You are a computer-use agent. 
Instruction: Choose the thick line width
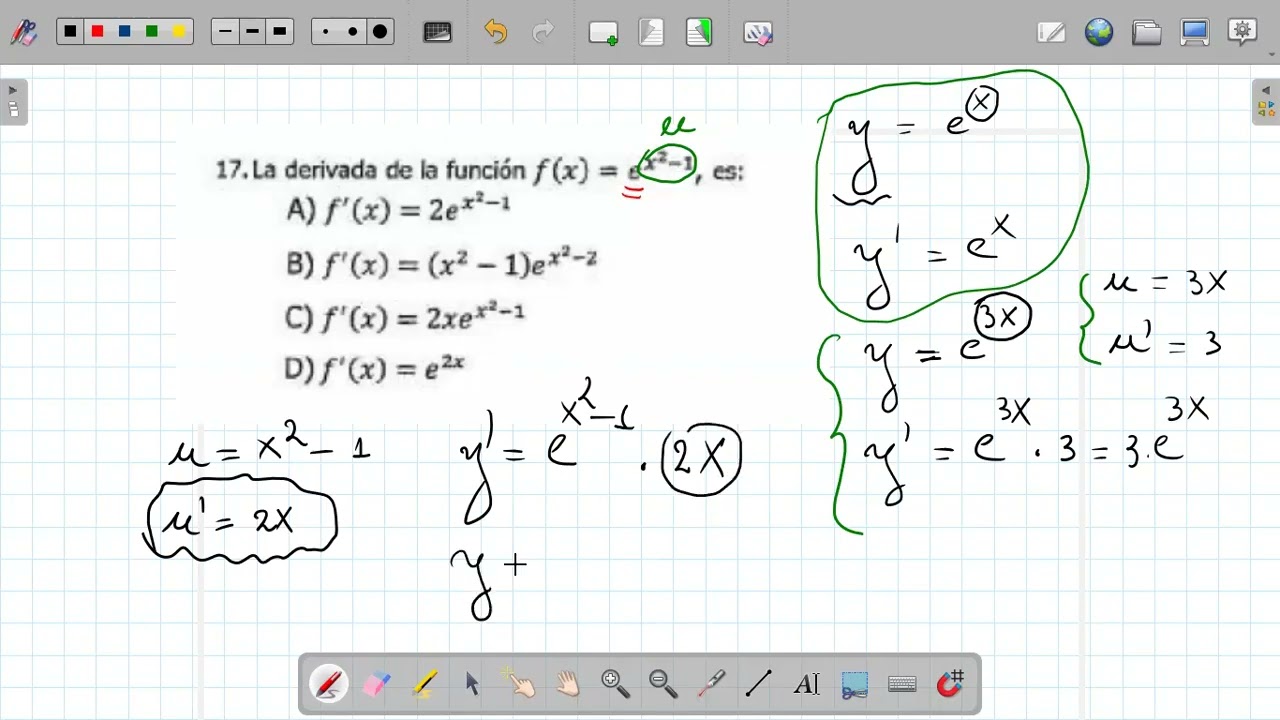tap(279, 32)
